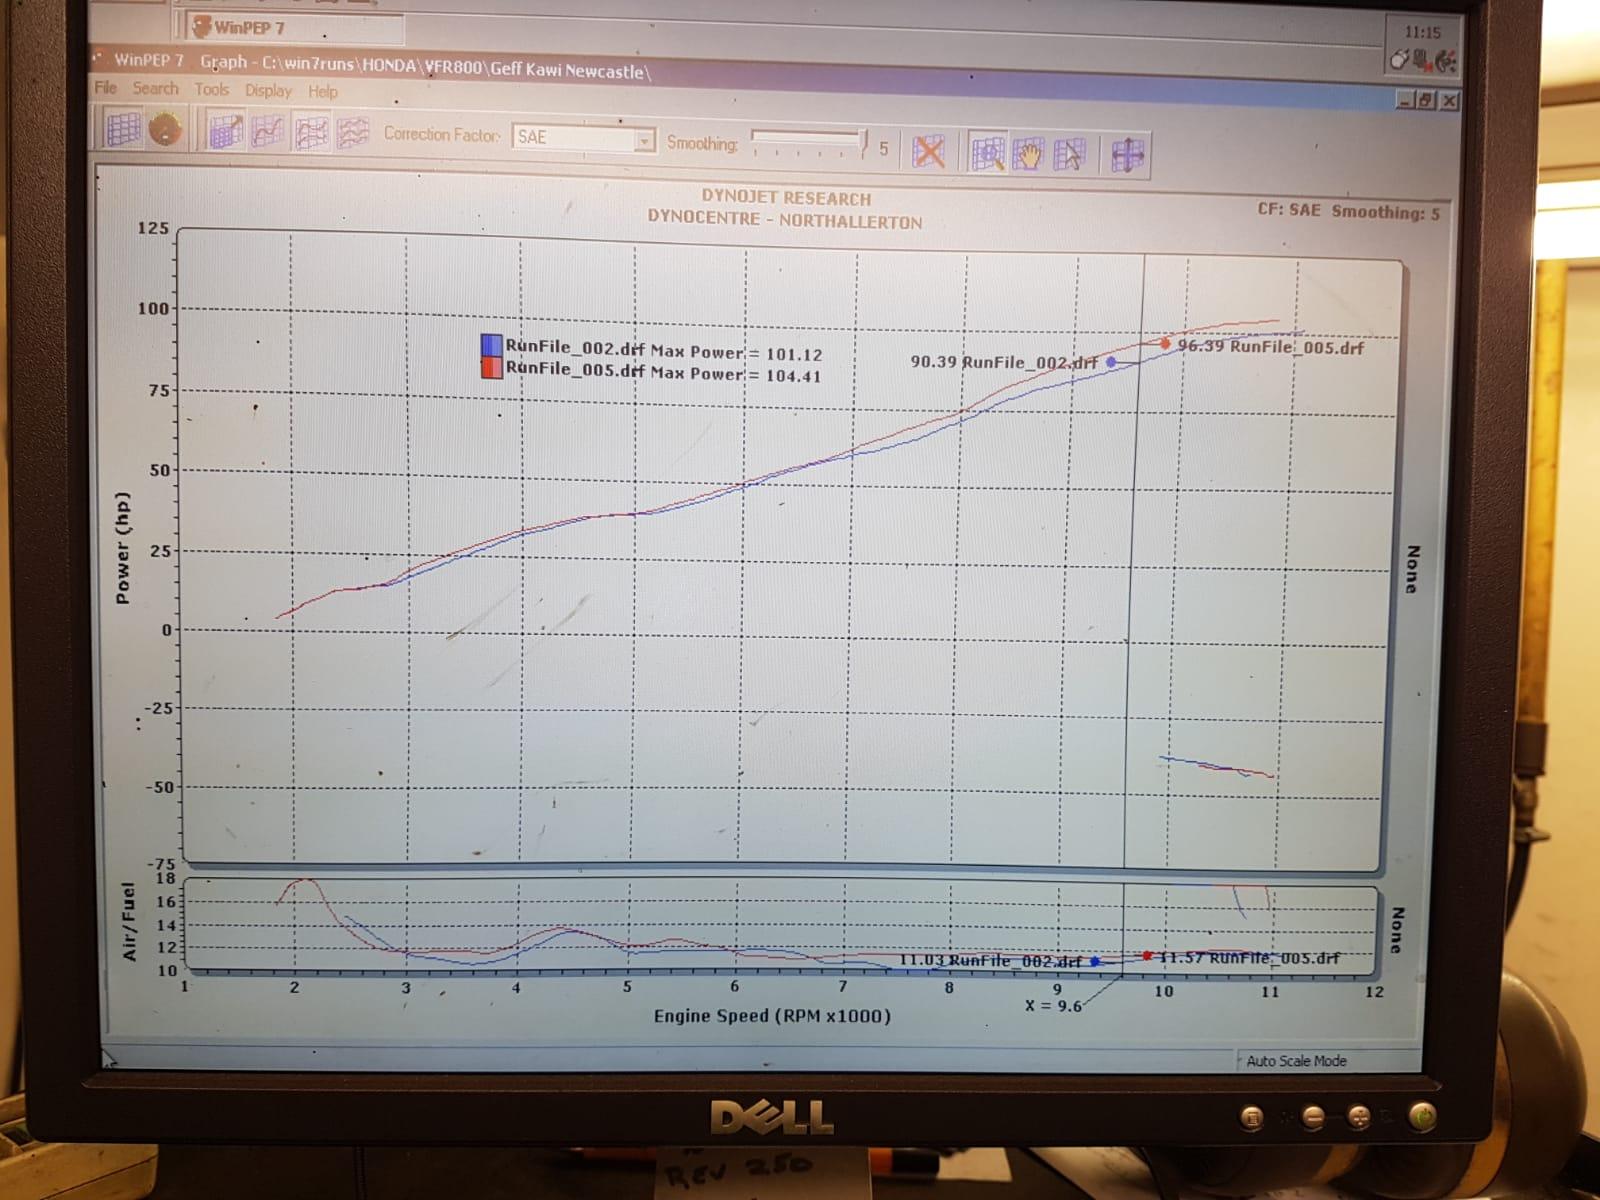Click the grid table icon in toolbar
The image size is (1600, 1200).
point(123,129)
